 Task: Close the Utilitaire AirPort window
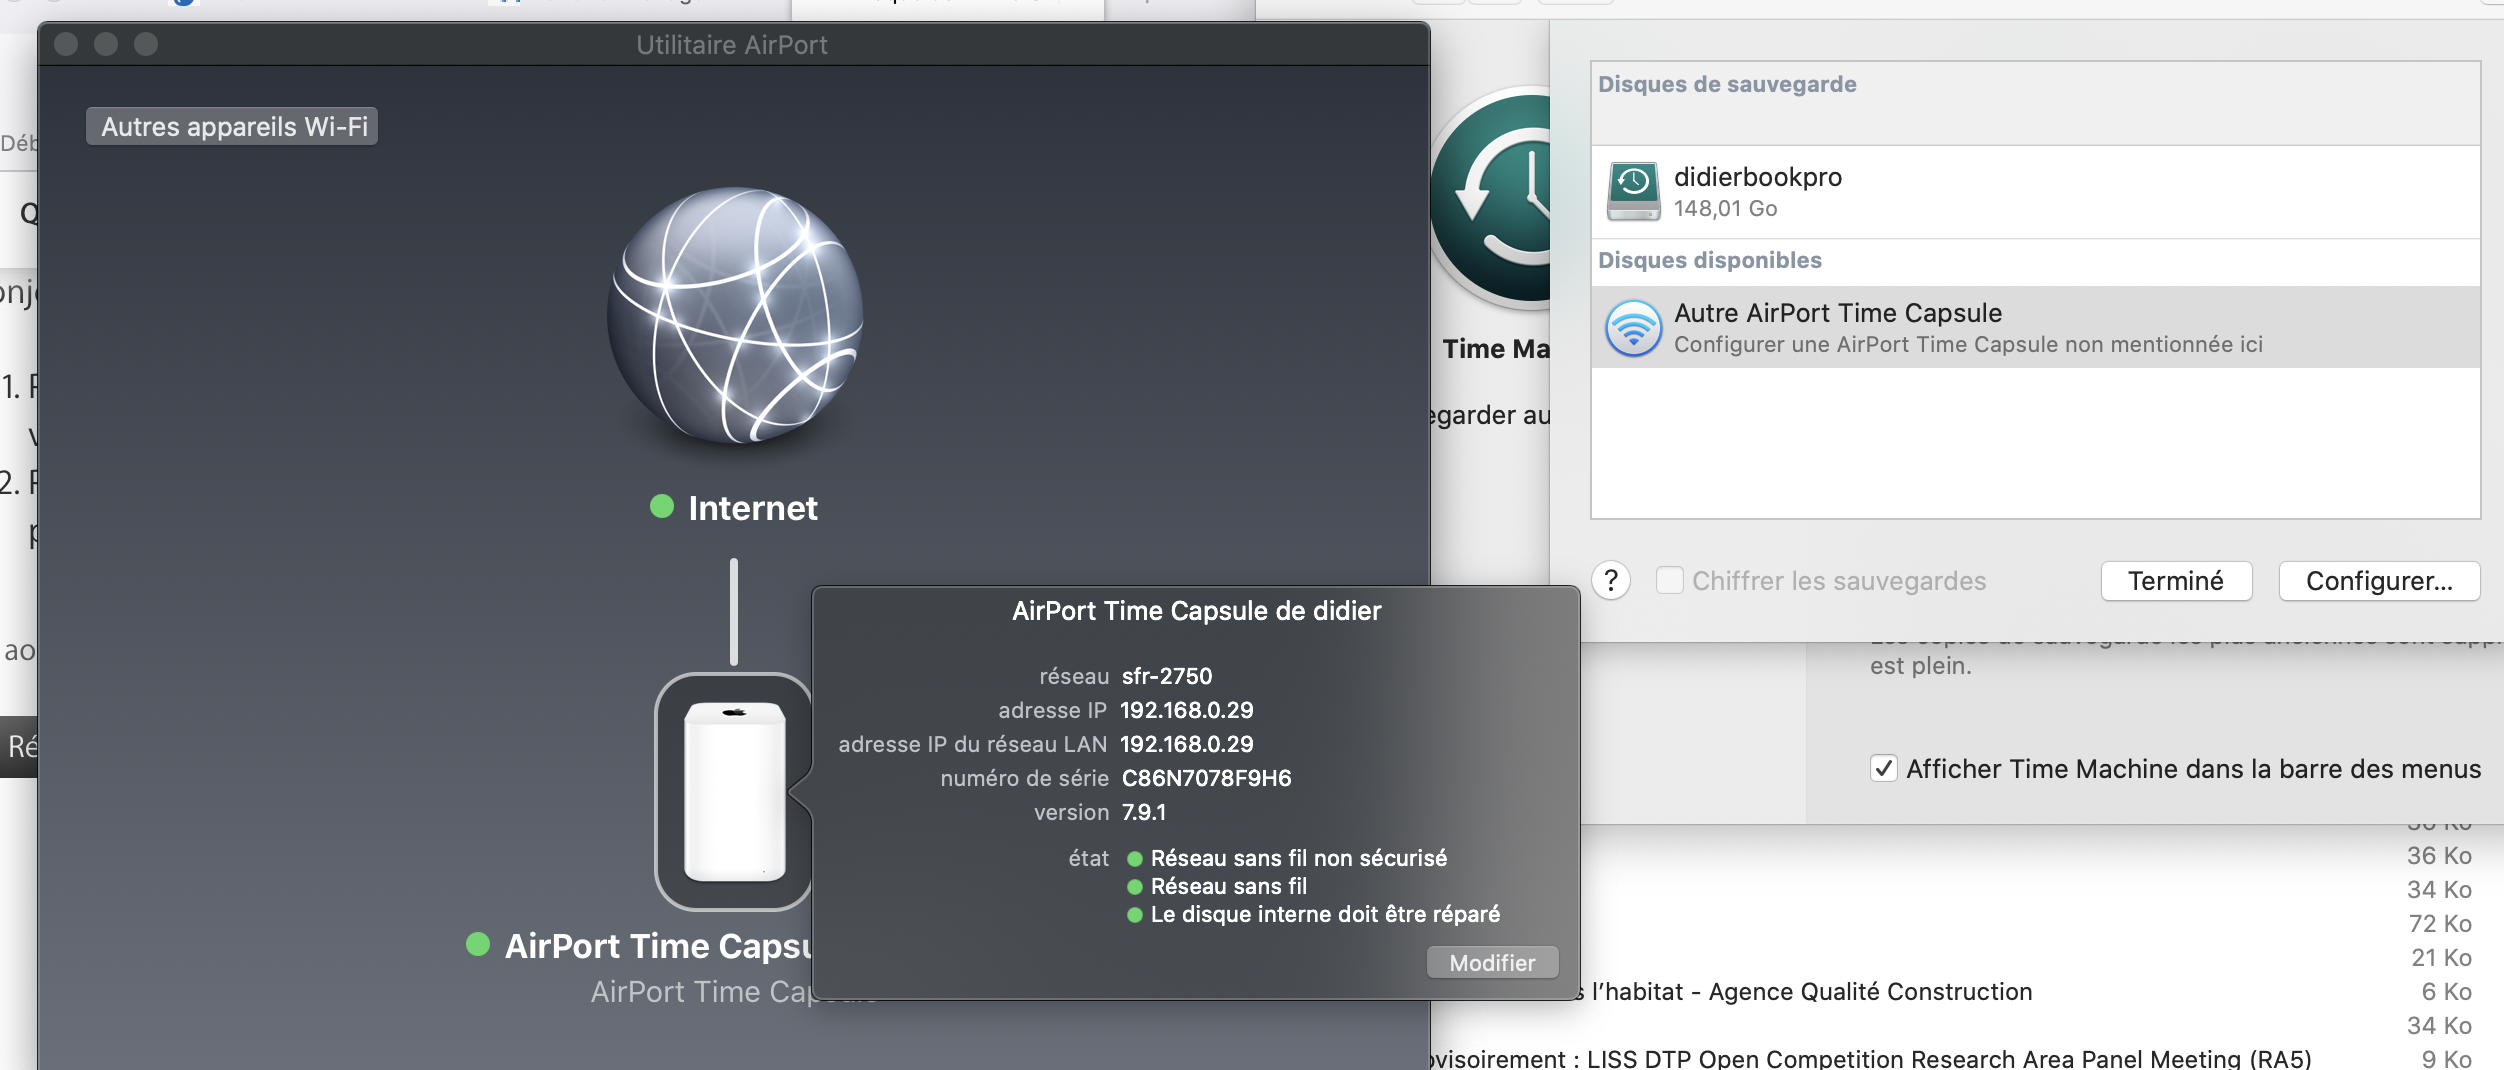[x=66, y=44]
